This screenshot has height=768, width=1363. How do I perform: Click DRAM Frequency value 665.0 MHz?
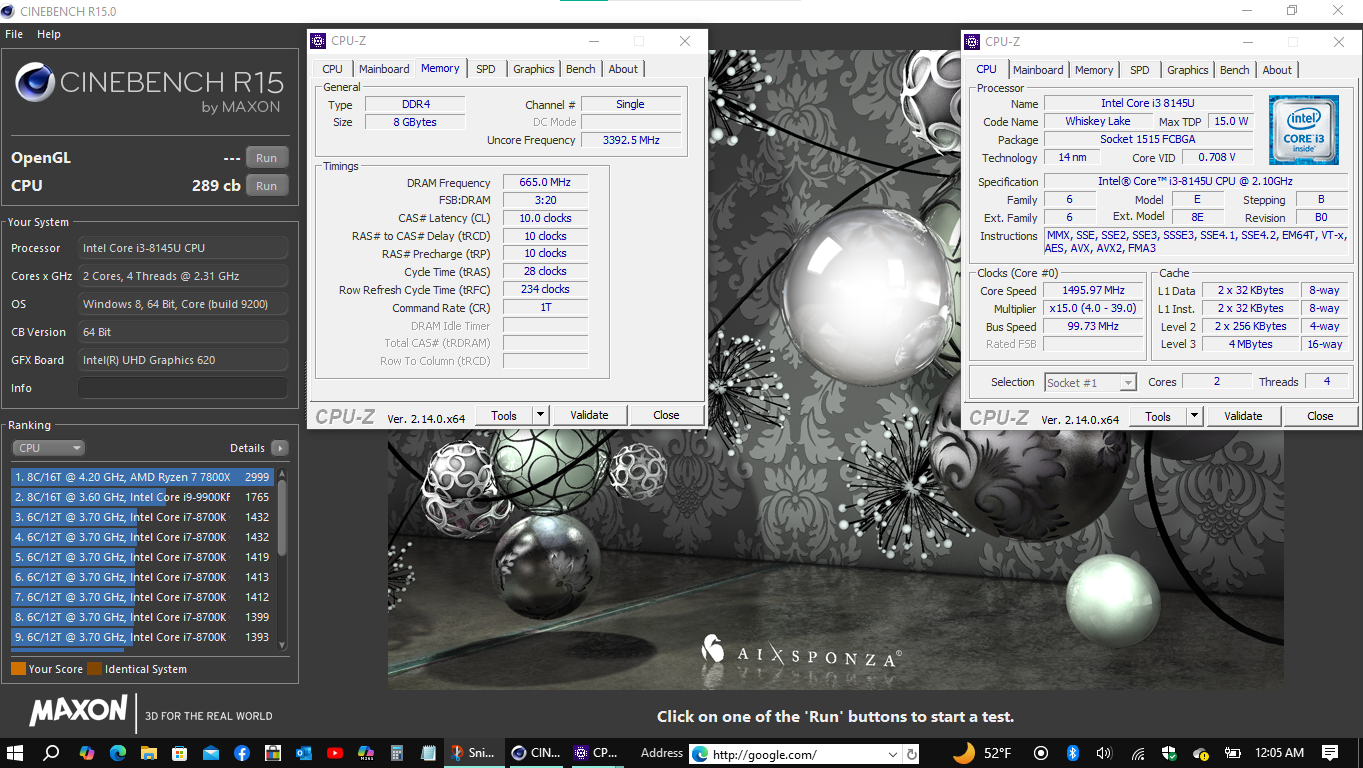[x=545, y=183]
